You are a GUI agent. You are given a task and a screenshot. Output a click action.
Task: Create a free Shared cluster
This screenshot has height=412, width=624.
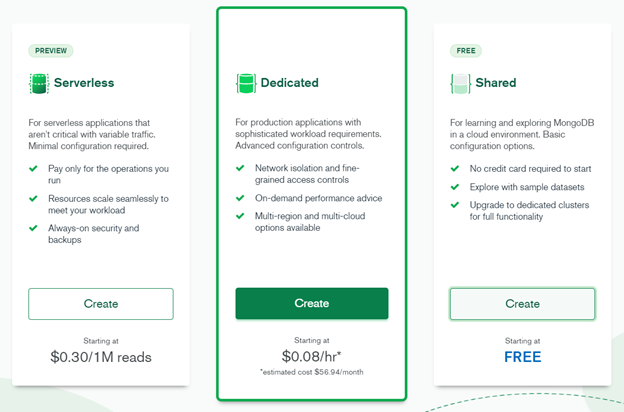[522, 304]
